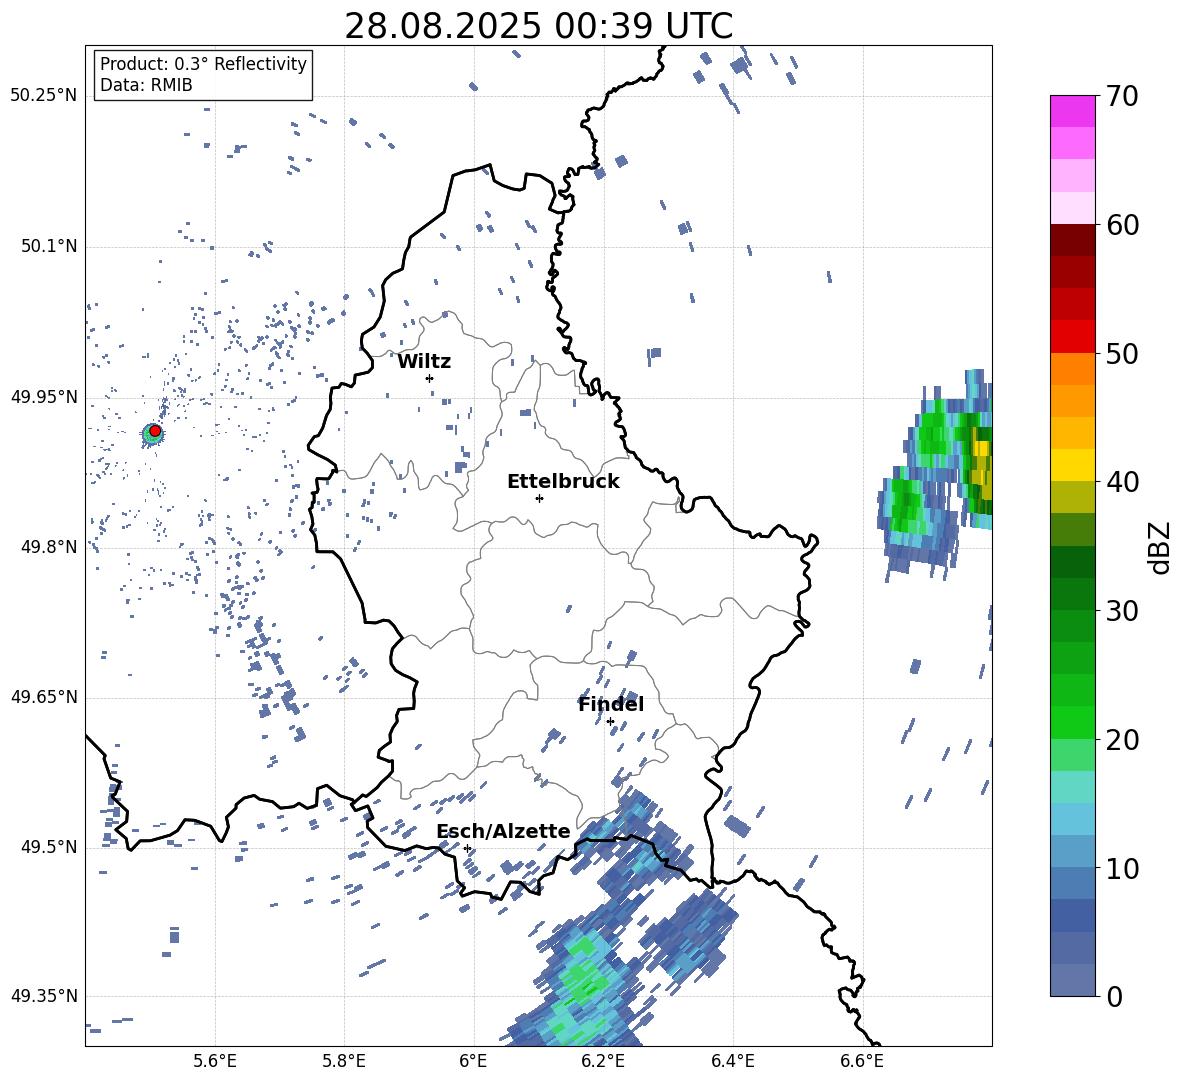Click the Product: 0.3° Reflectivity text
Image resolution: width=1184 pixels, height=1081 pixels.
(203, 63)
